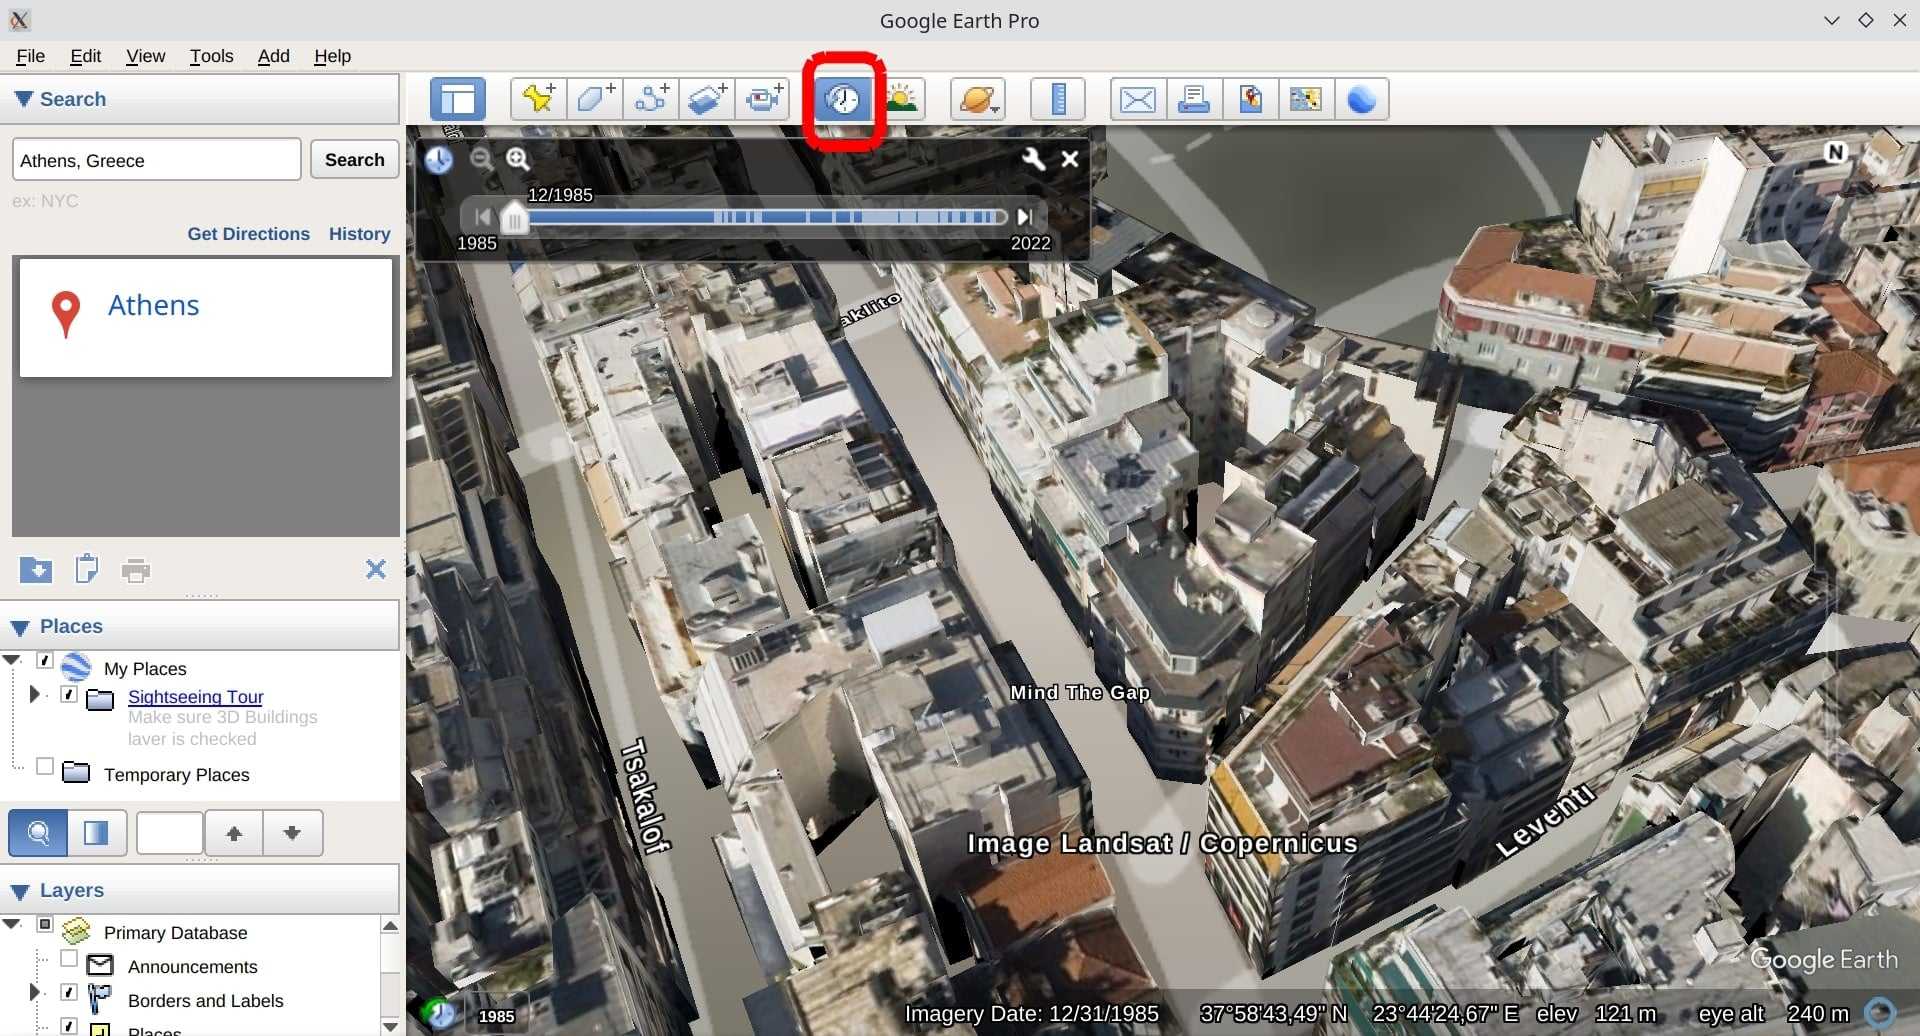The image size is (1920, 1036).
Task: Select the Add Path tool
Action: click(650, 99)
